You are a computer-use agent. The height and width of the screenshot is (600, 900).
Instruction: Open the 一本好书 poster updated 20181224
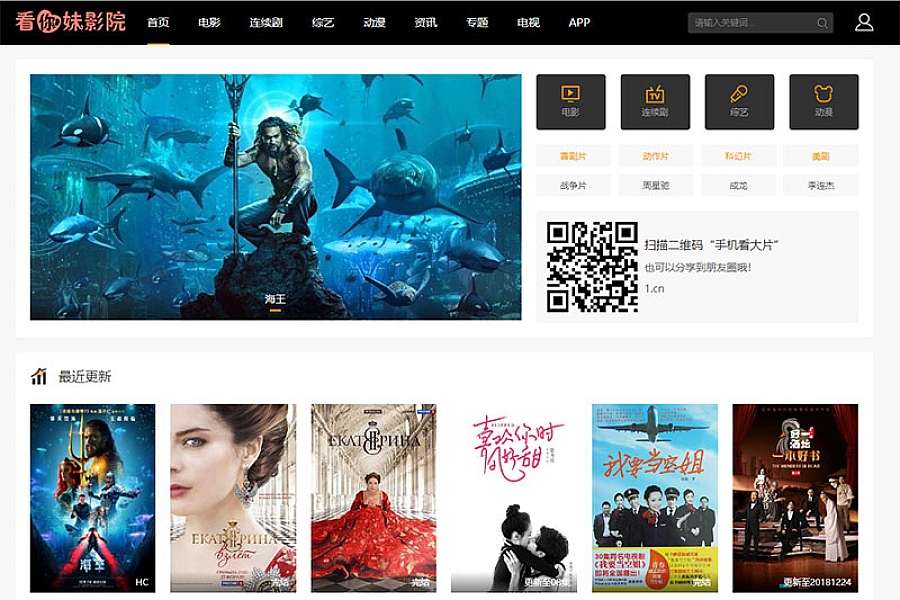pos(795,498)
